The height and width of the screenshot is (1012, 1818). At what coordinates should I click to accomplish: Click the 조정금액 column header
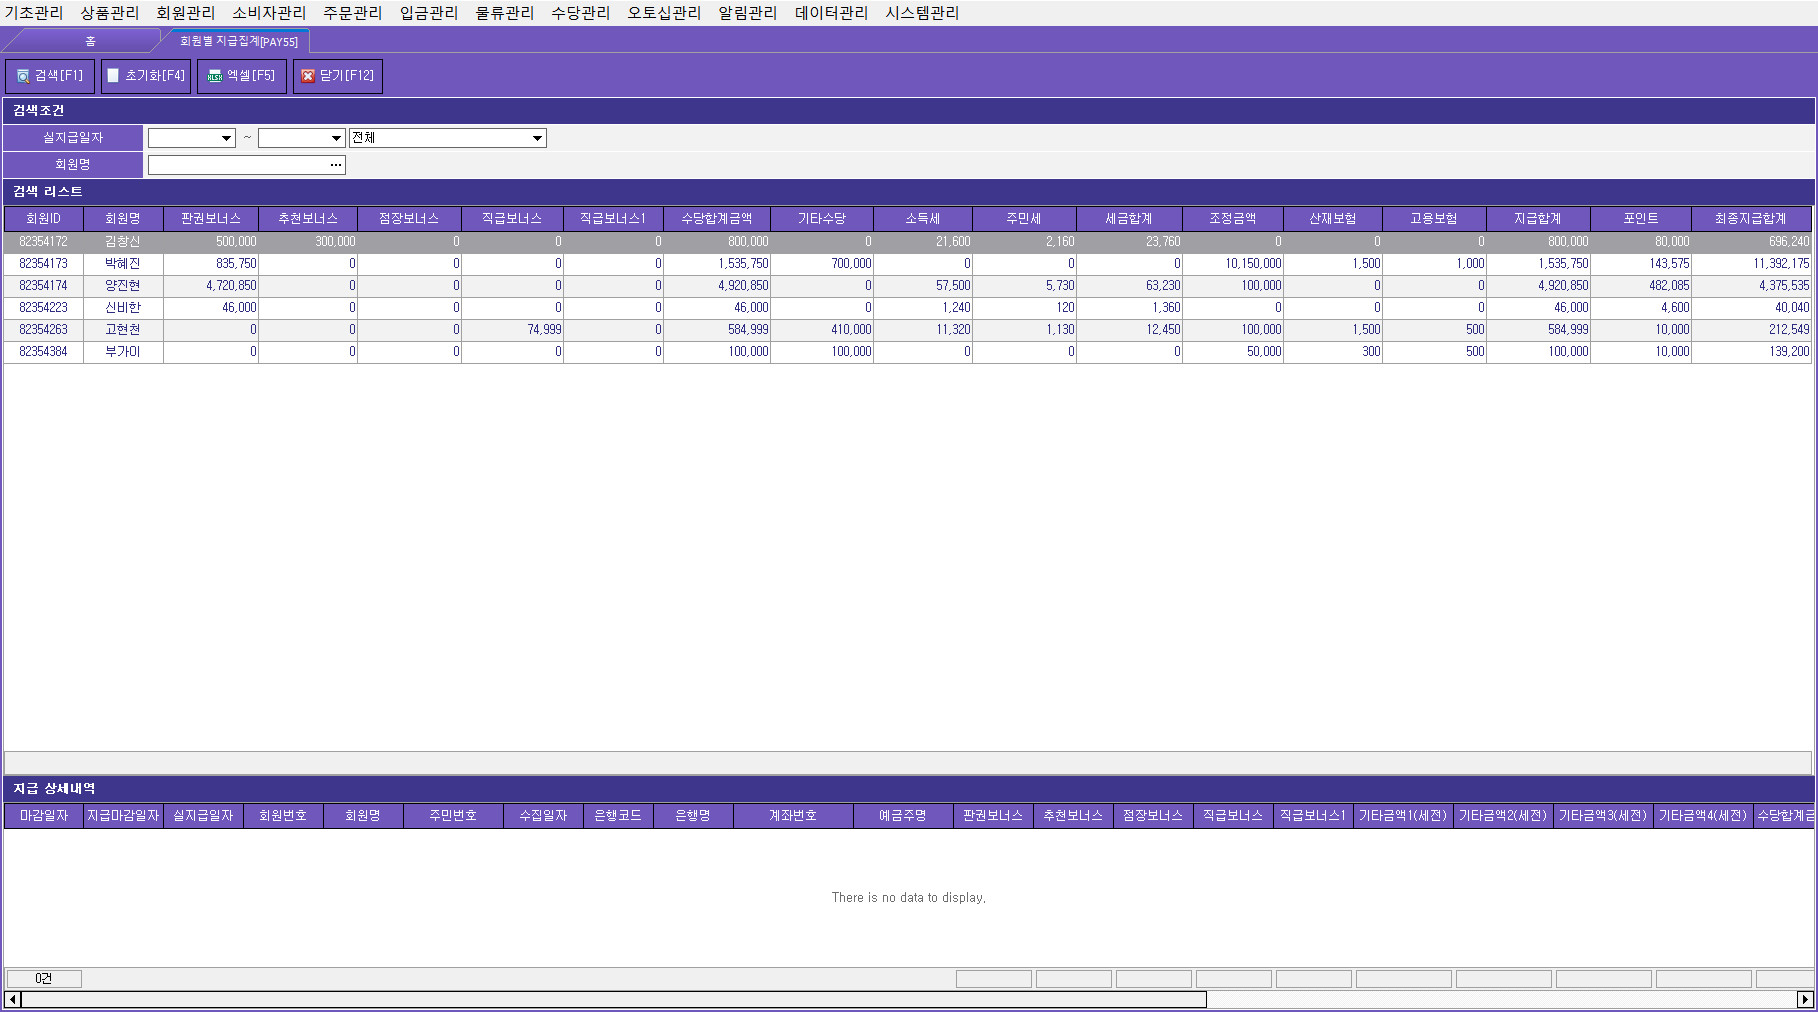tap(1233, 219)
